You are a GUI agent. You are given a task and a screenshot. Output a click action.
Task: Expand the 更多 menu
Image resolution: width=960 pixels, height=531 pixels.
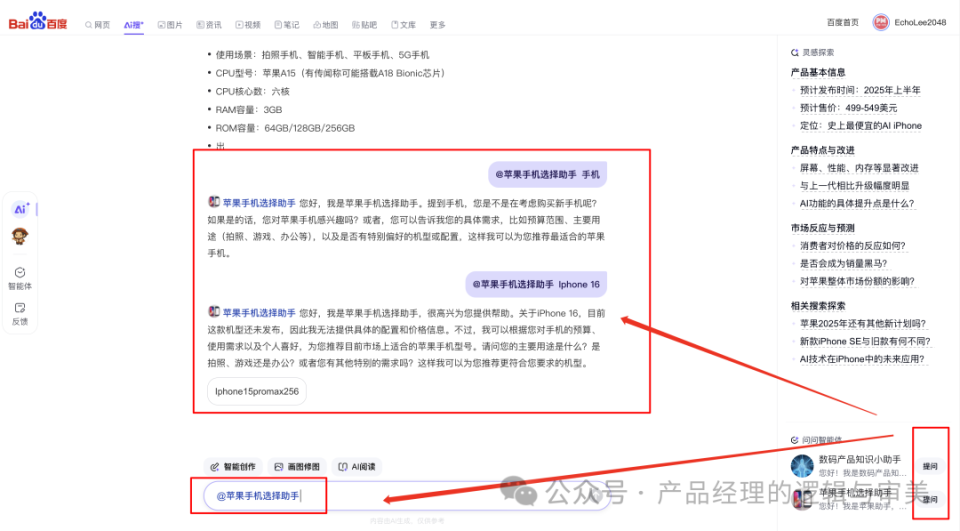pos(437,25)
